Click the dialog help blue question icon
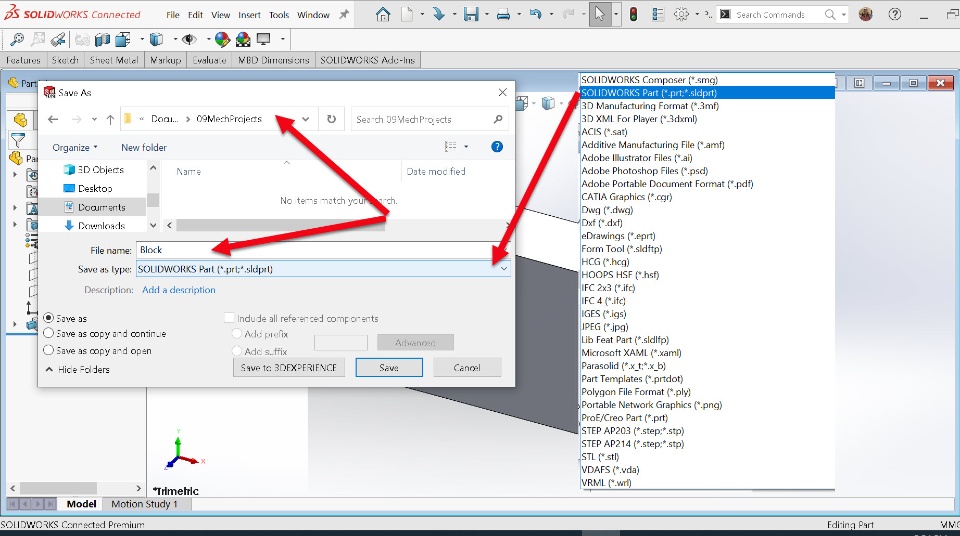 tap(497, 146)
